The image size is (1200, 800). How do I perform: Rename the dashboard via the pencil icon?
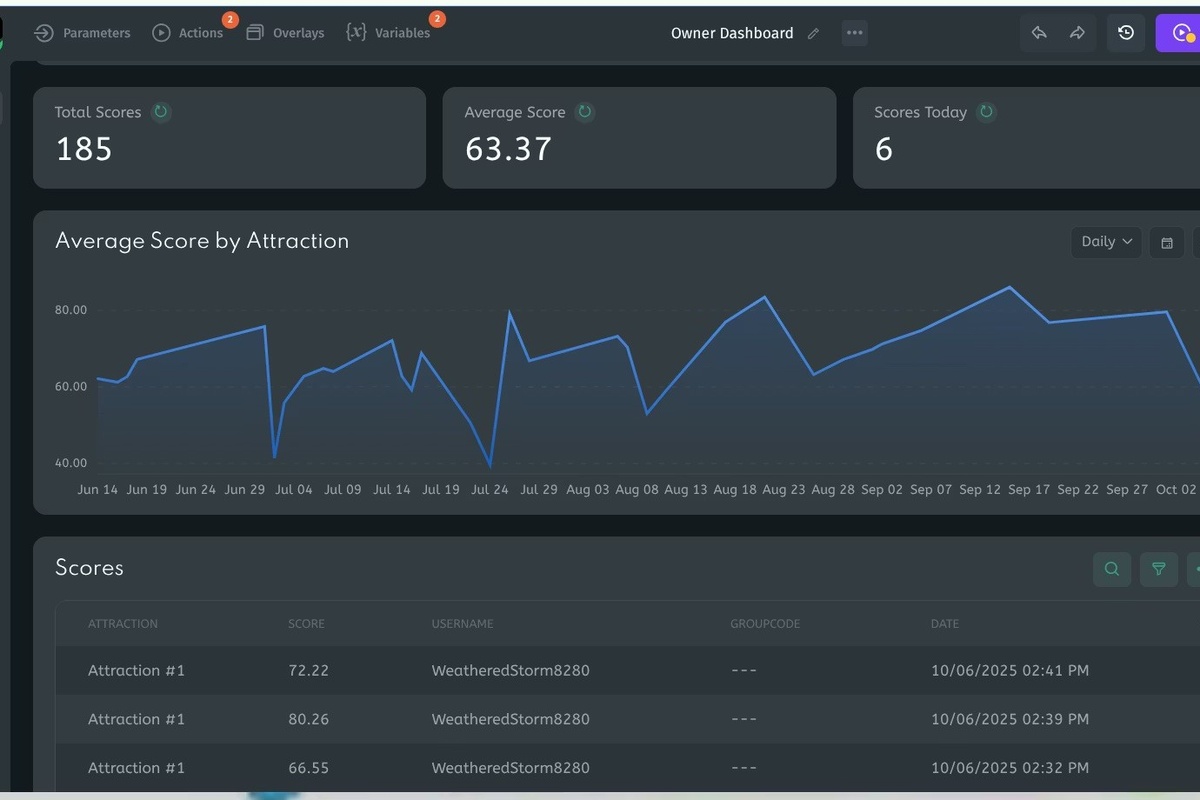pyautogui.click(x=813, y=33)
